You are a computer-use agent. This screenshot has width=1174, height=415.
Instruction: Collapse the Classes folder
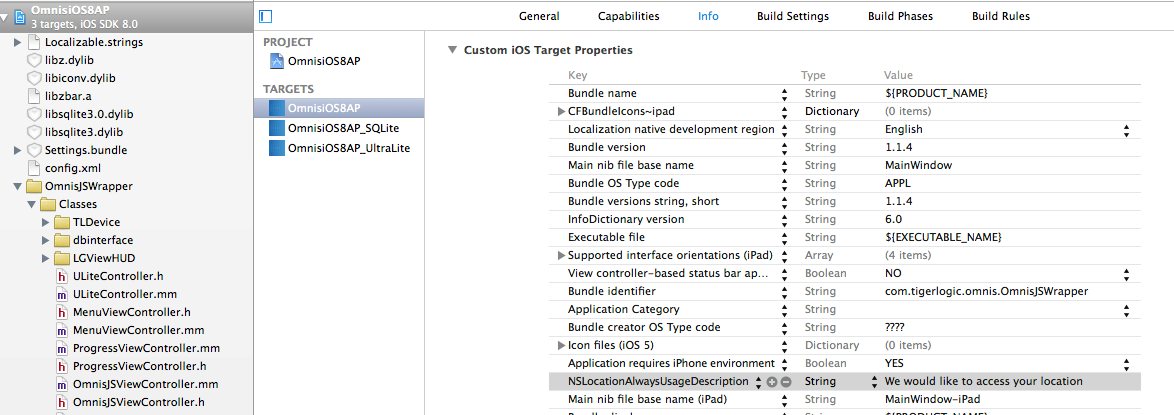point(31,204)
